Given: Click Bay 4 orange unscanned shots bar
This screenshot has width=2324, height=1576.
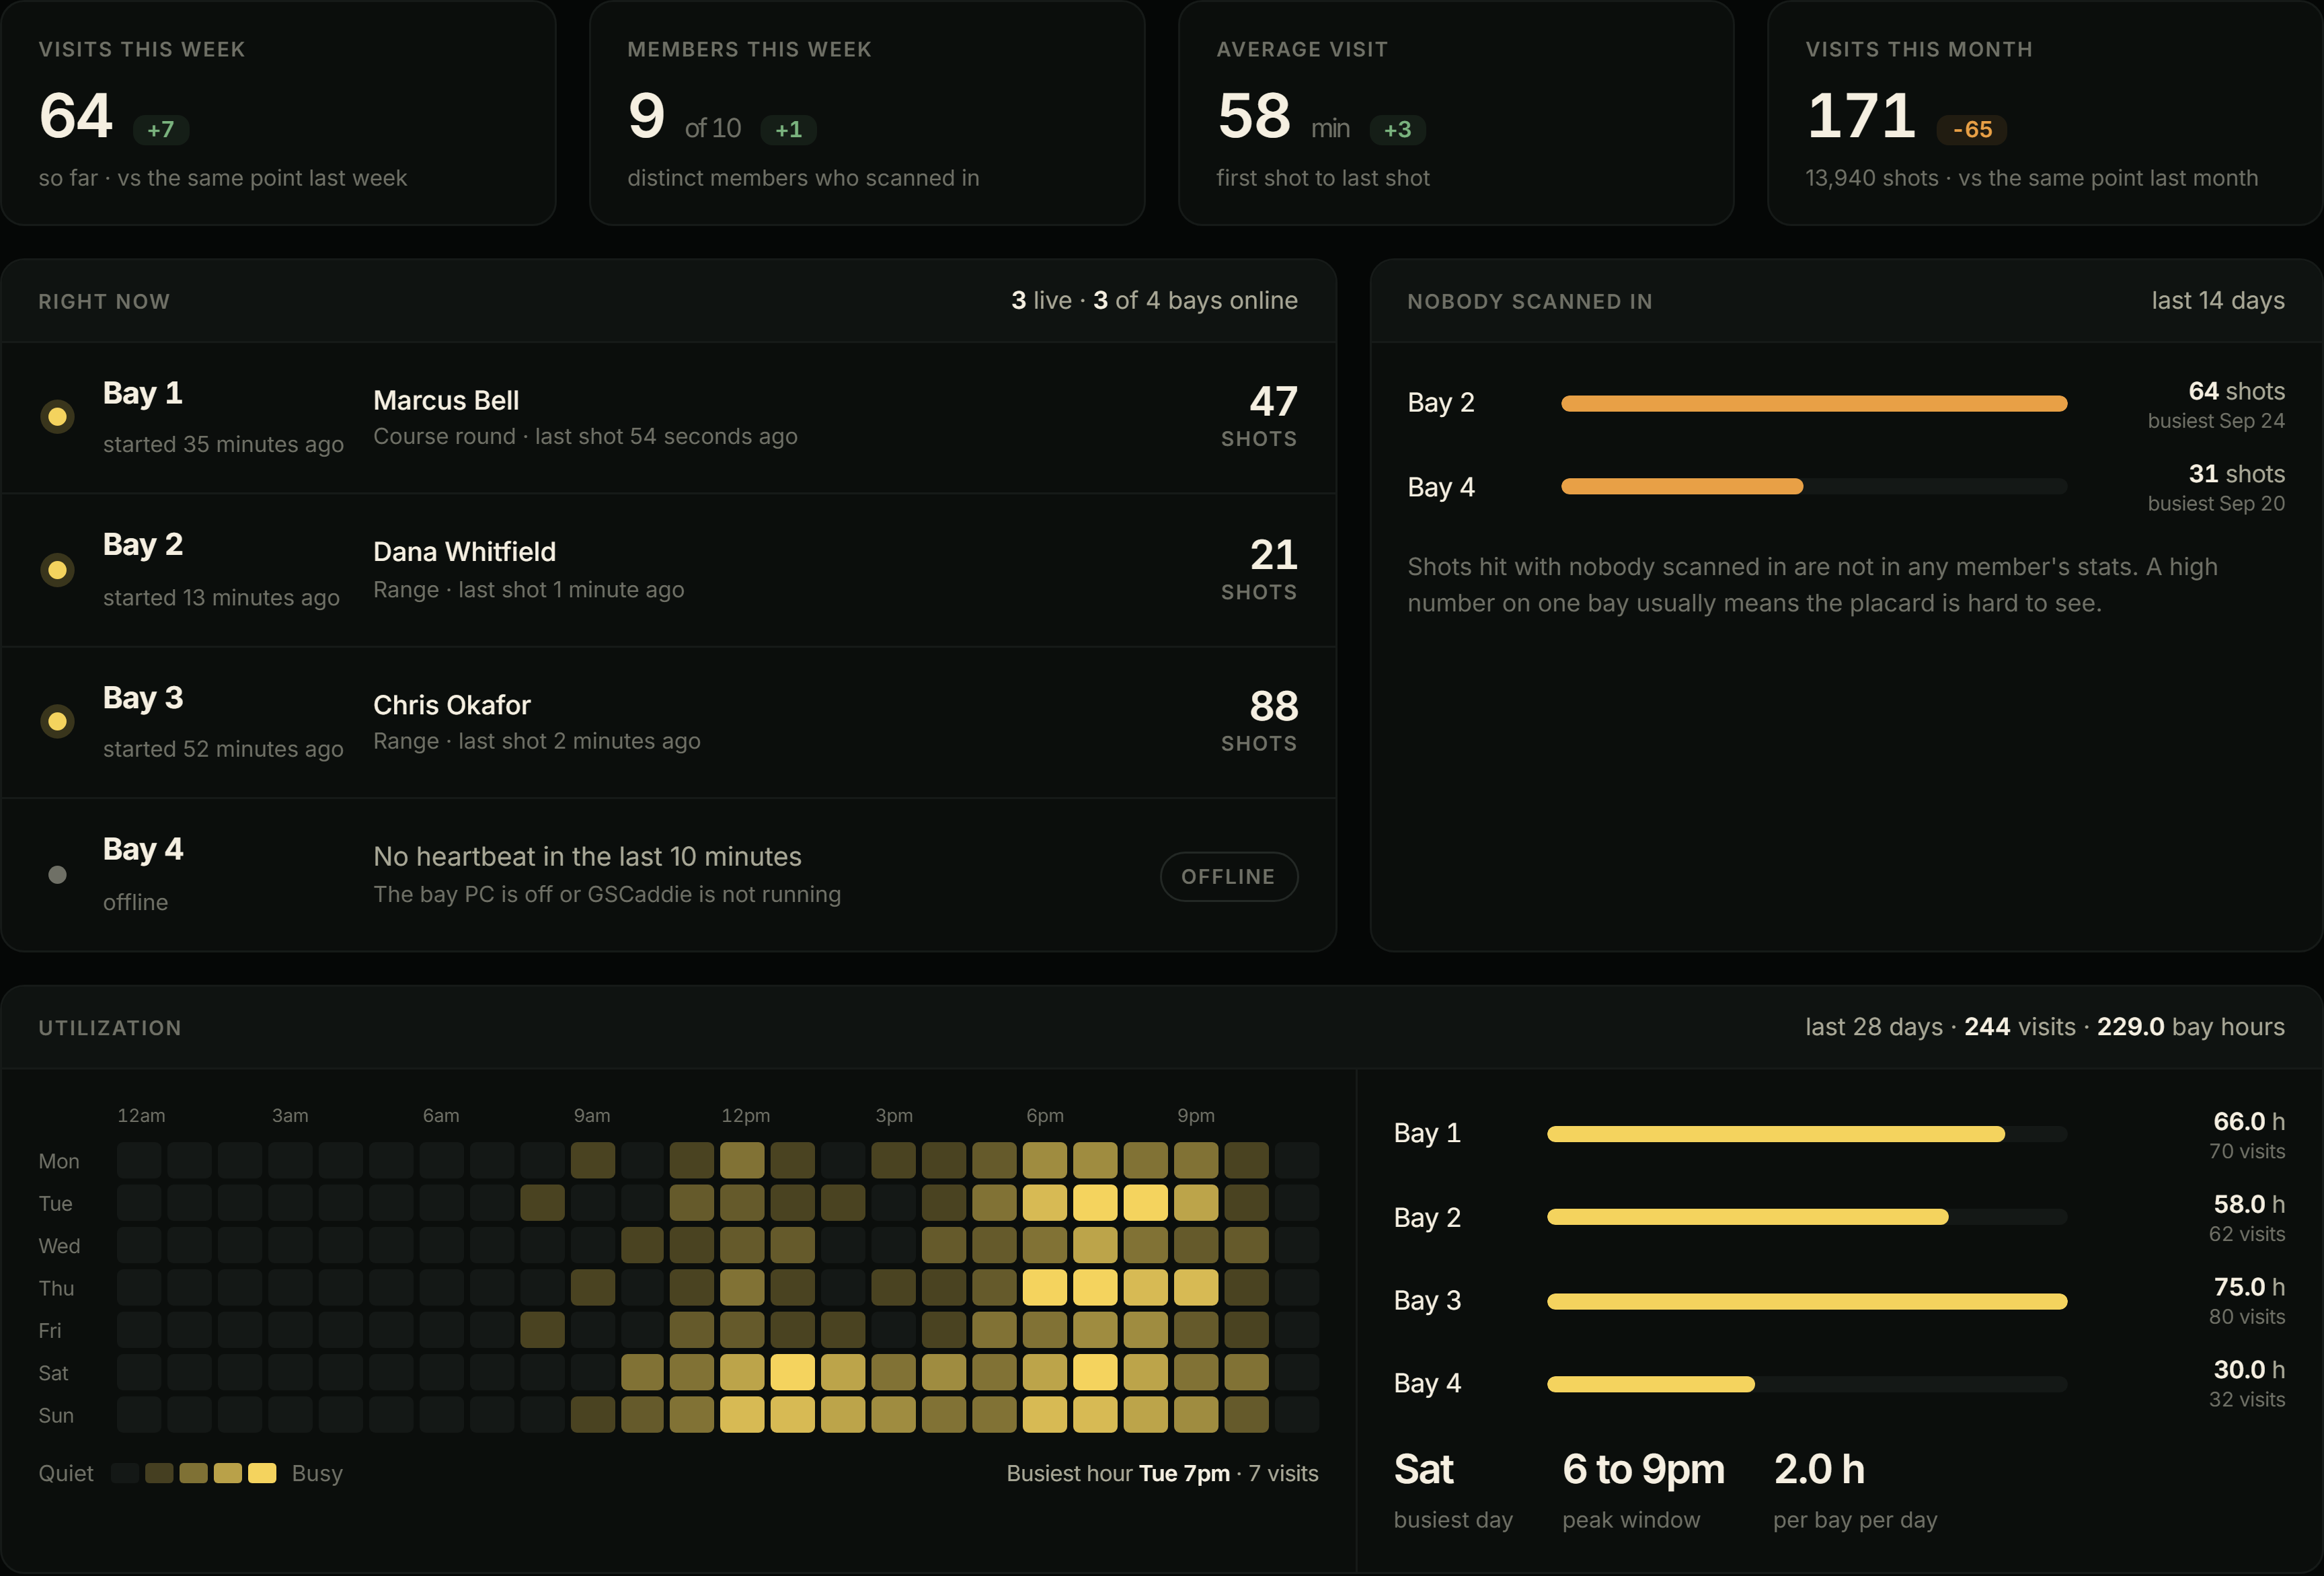Looking at the screenshot, I should tap(1681, 486).
